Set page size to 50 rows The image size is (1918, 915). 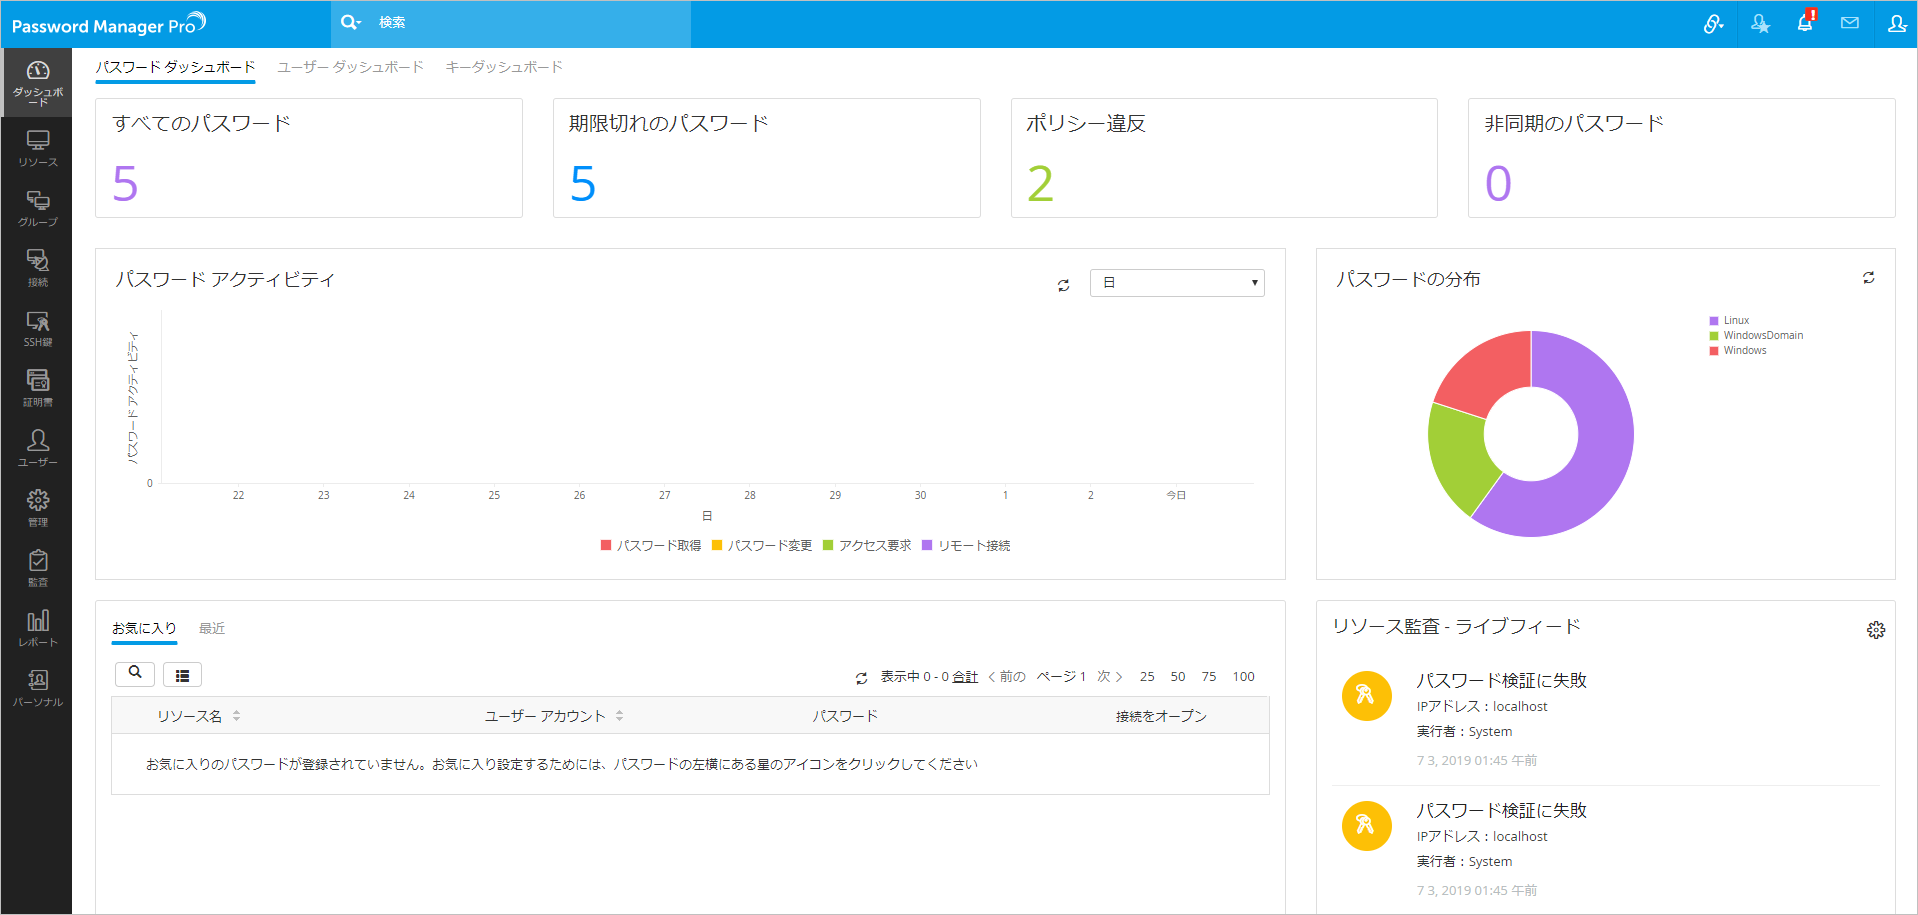[x=1177, y=677]
